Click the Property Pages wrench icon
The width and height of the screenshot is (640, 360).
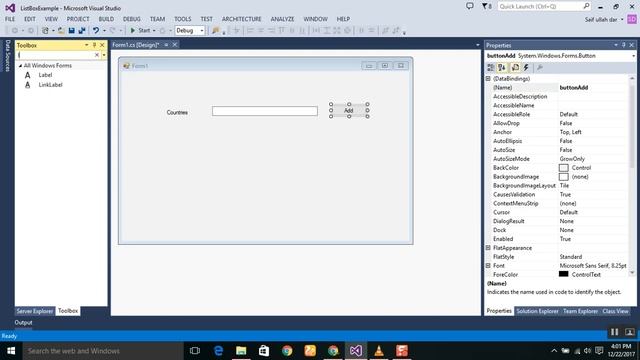tap(540, 68)
